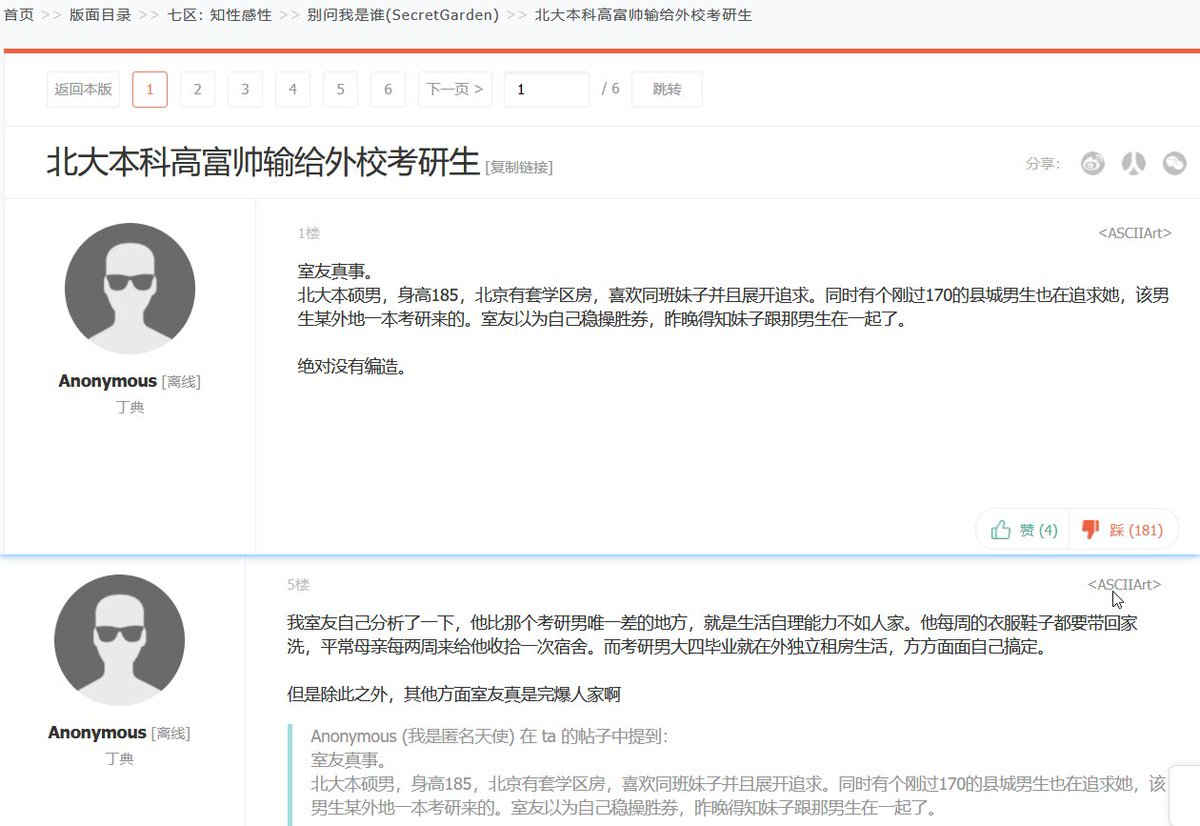
Task: Click 返回本版 to return to board
Action: pos(83,89)
